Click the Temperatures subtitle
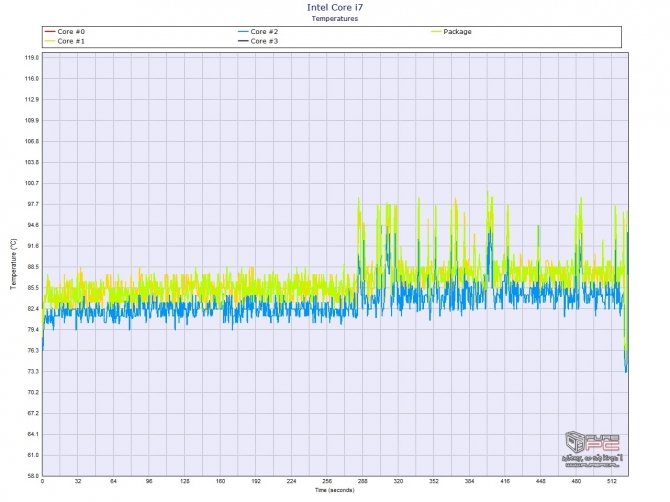670x502 pixels. (335, 18)
